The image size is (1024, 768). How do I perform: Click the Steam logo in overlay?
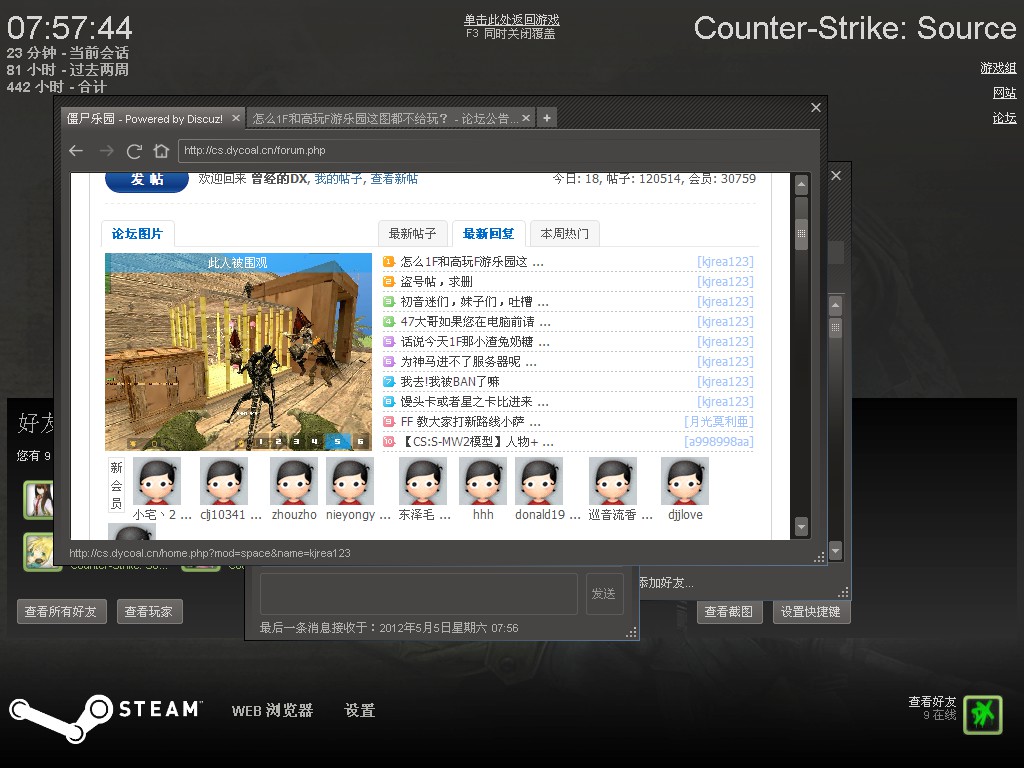[106, 717]
